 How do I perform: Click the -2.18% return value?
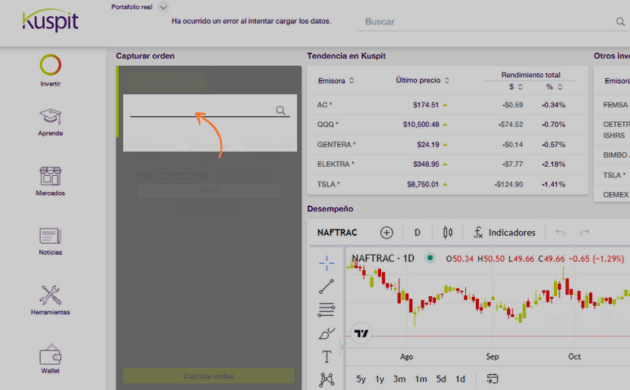[x=553, y=164]
